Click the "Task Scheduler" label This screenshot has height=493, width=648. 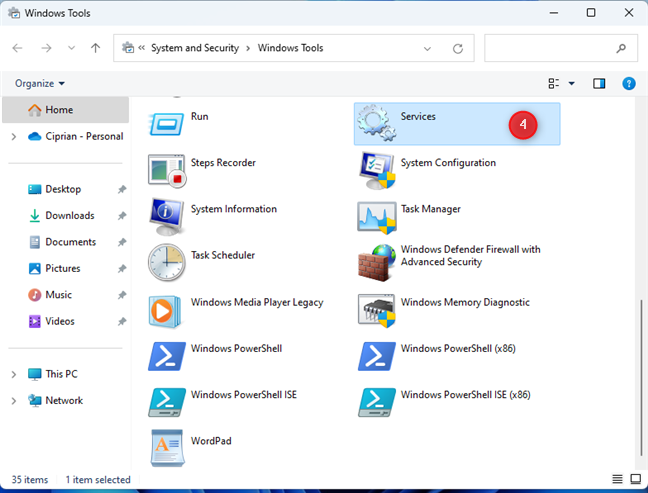click(x=223, y=255)
